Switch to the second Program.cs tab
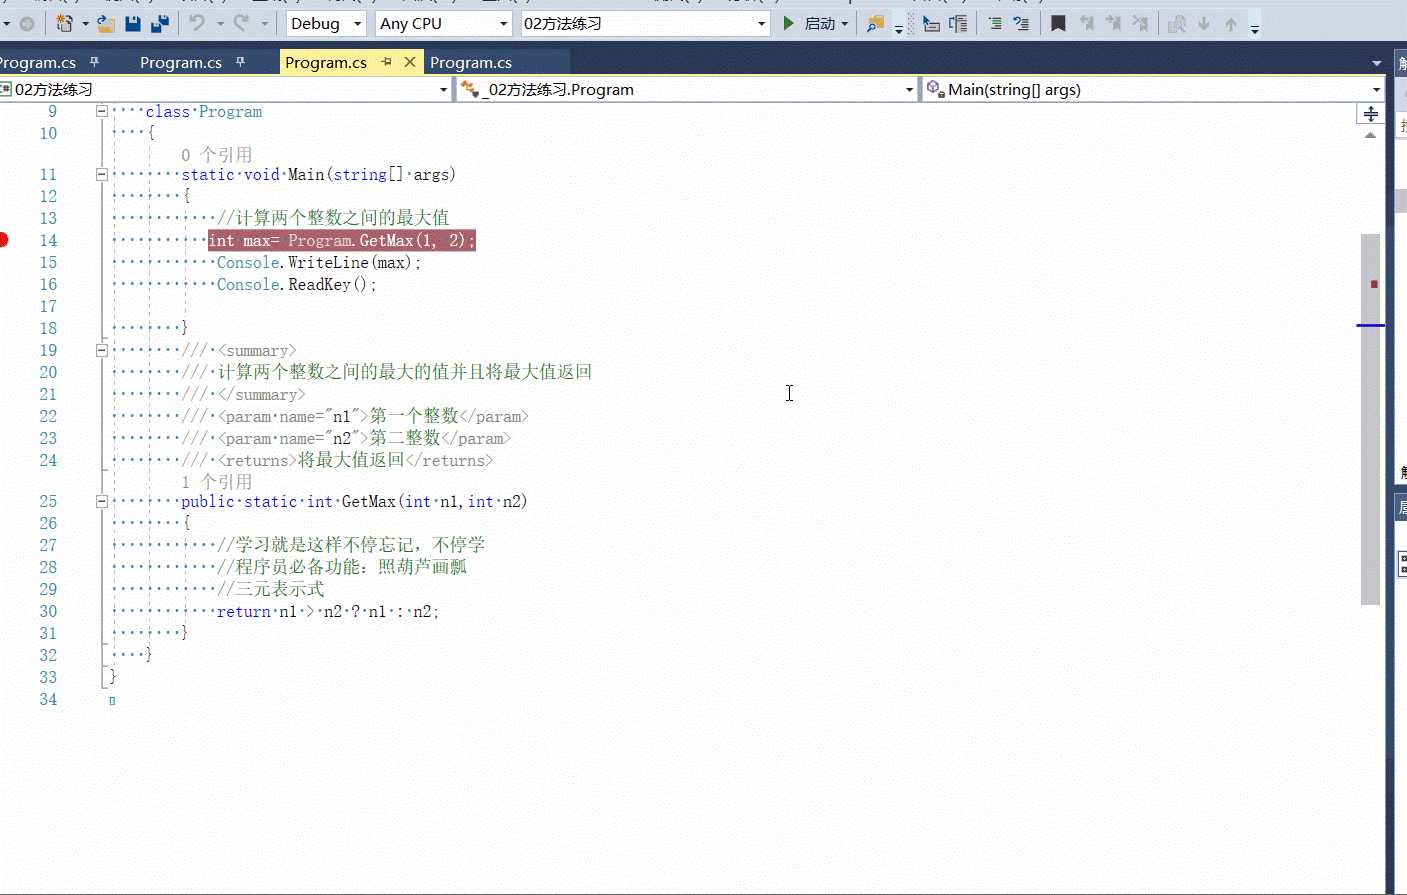 tap(181, 62)
